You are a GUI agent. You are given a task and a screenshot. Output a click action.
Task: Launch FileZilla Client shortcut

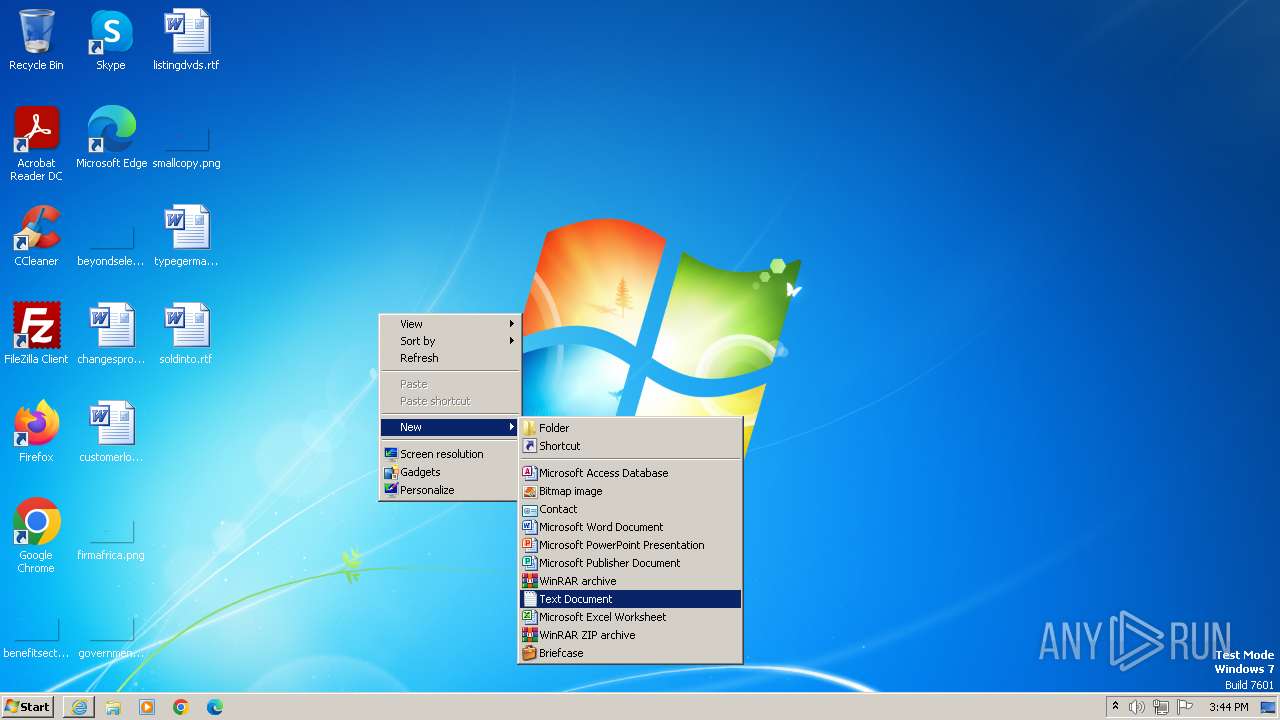tap(36, 334)
